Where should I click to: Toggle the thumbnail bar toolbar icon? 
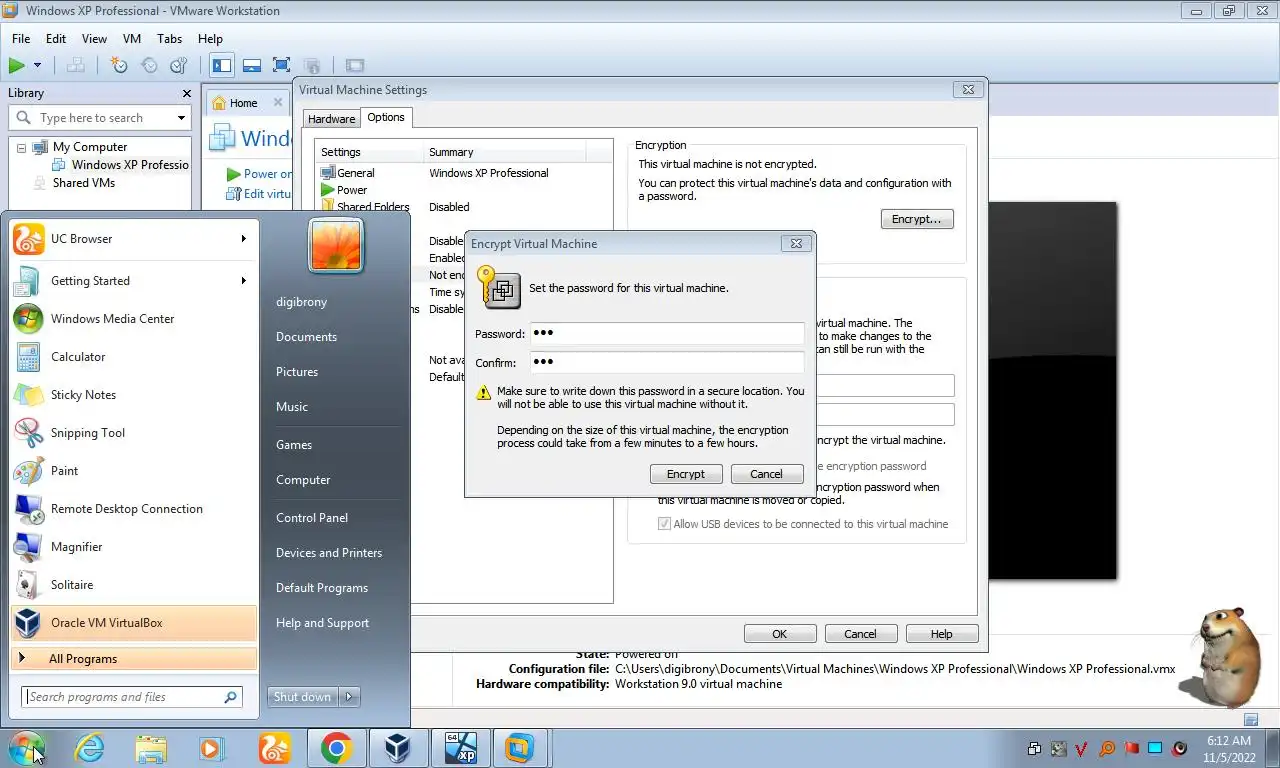pyautogui.click(x=252, y=66)
